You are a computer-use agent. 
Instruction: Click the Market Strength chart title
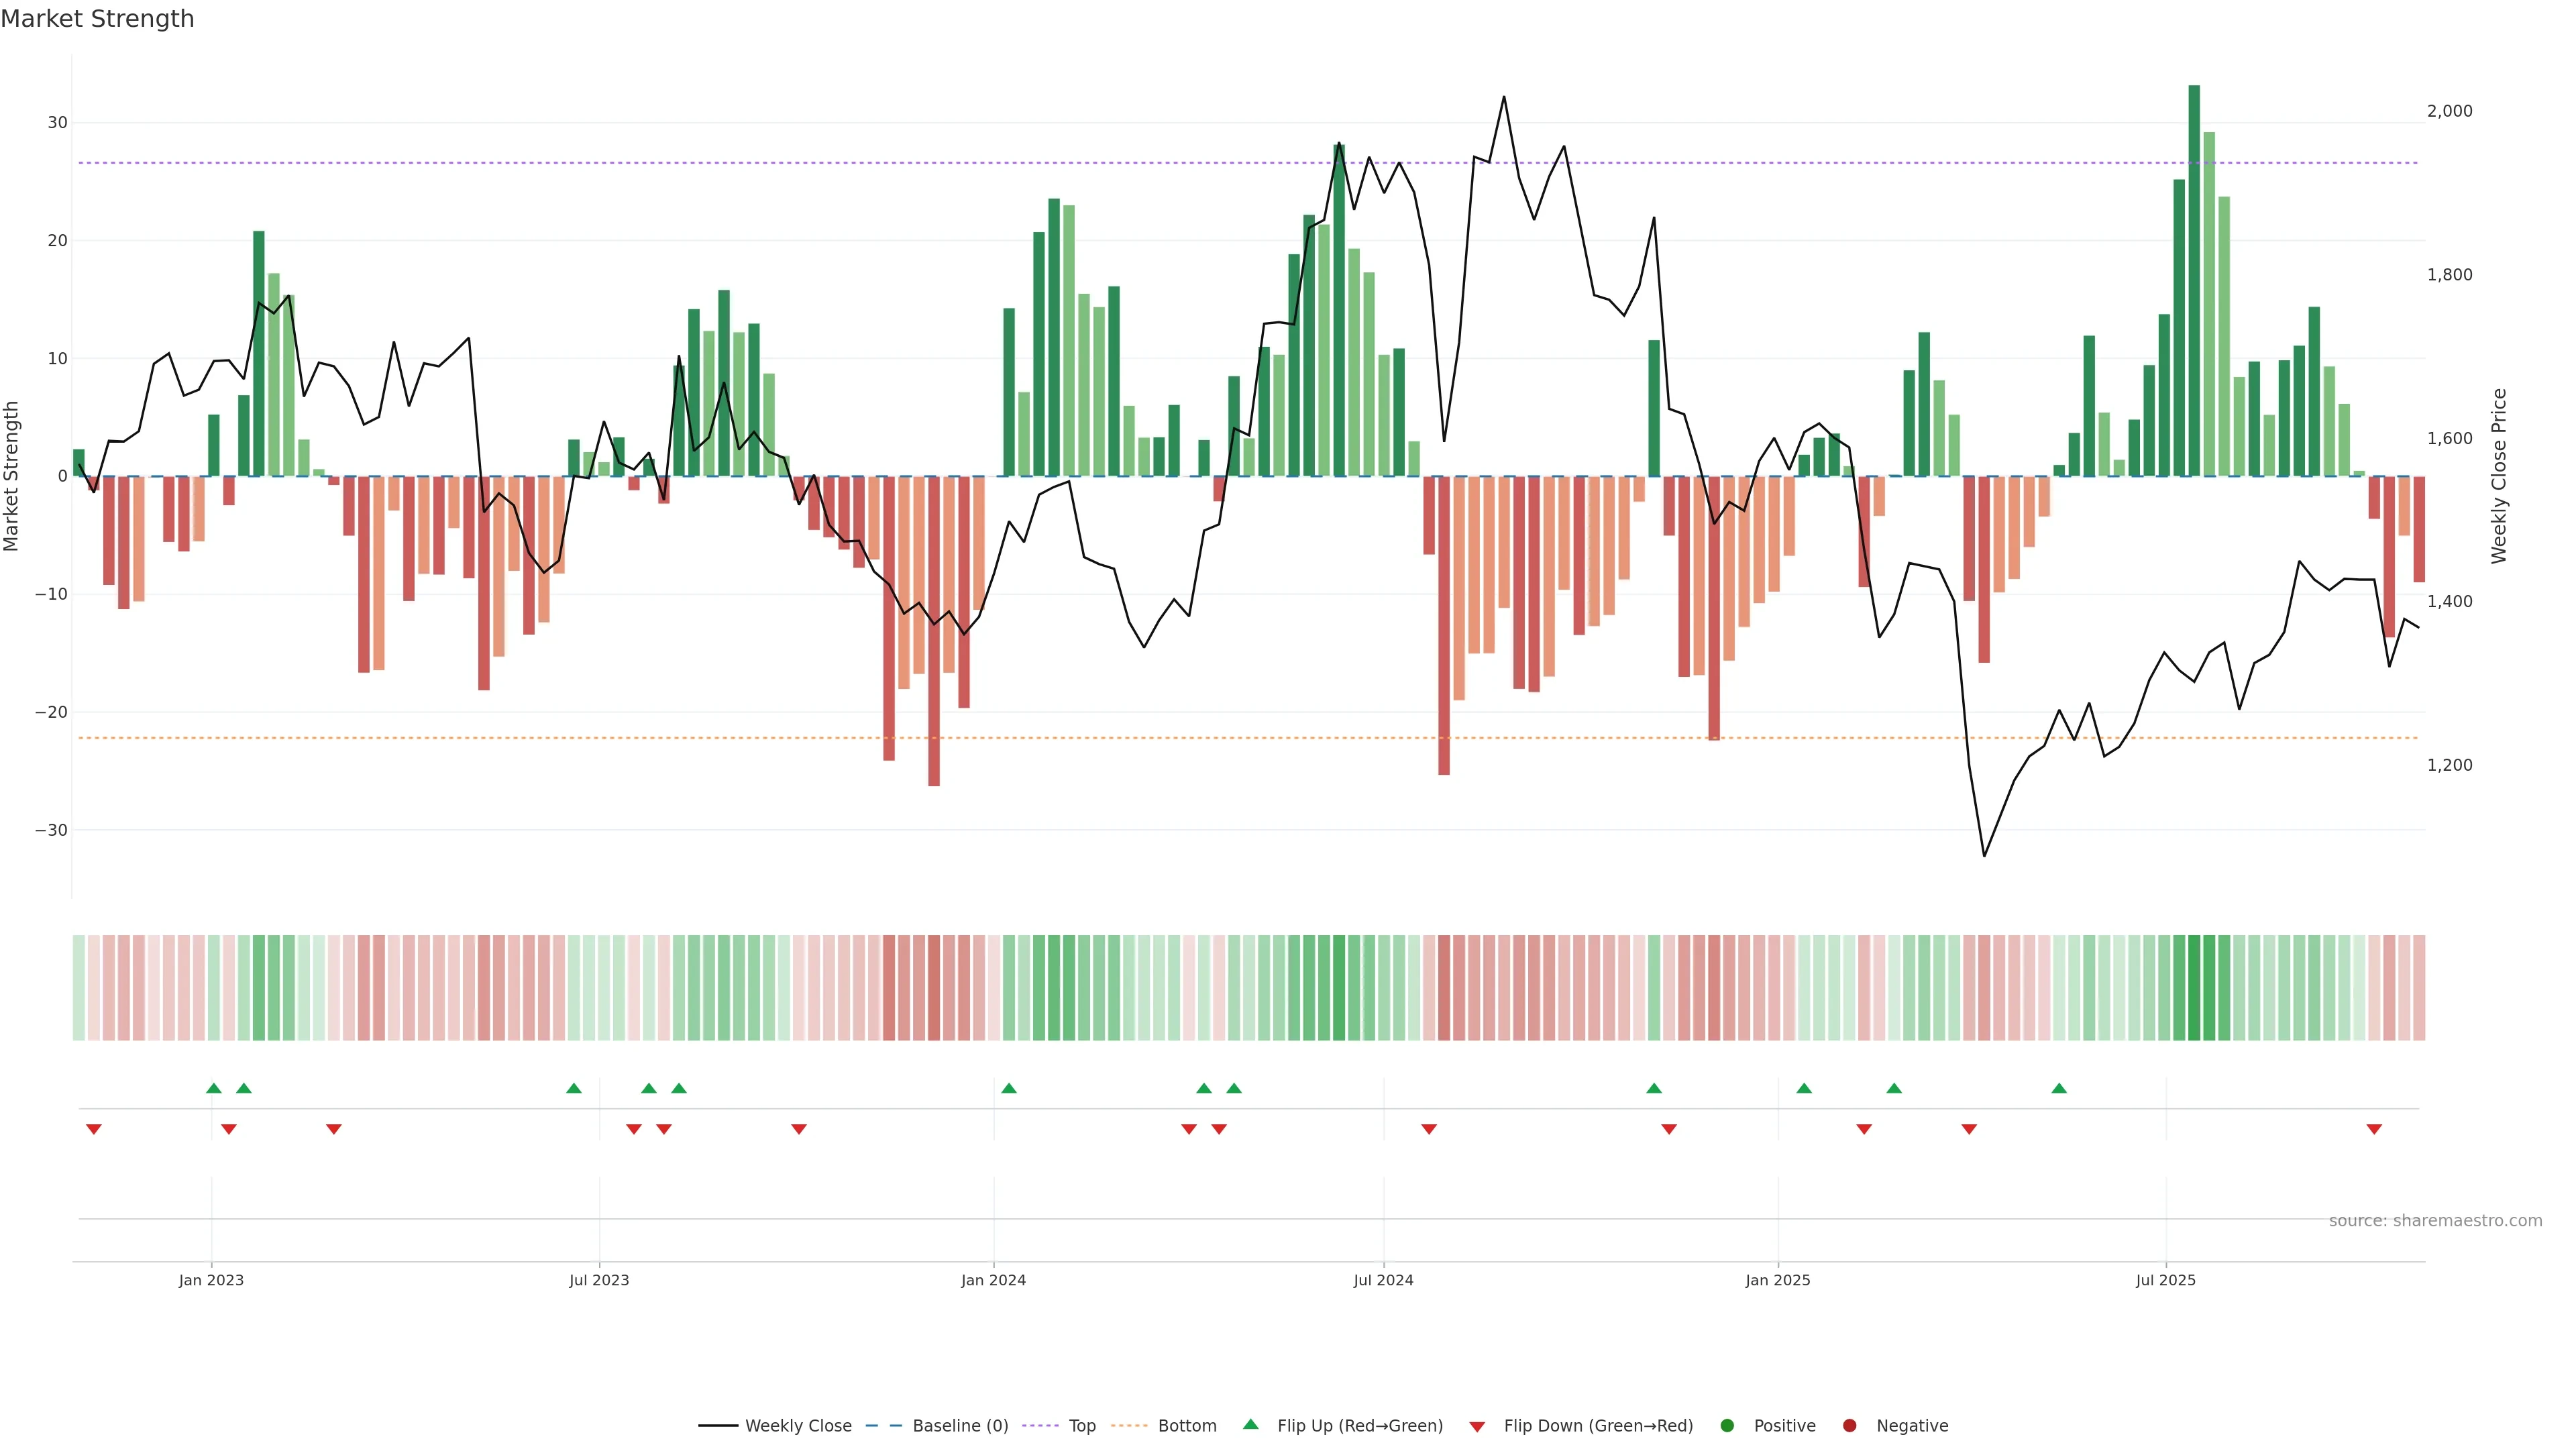(97, 18)
